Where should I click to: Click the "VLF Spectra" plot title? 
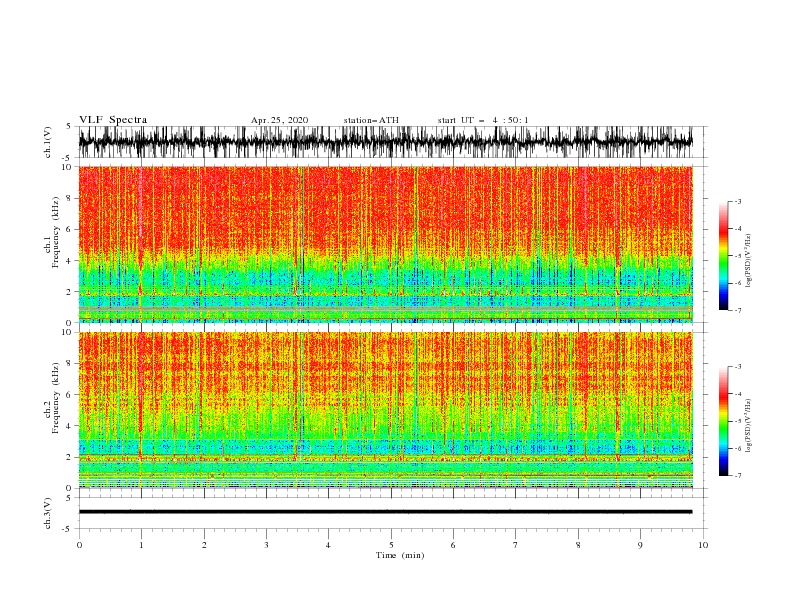coord(113,120)
